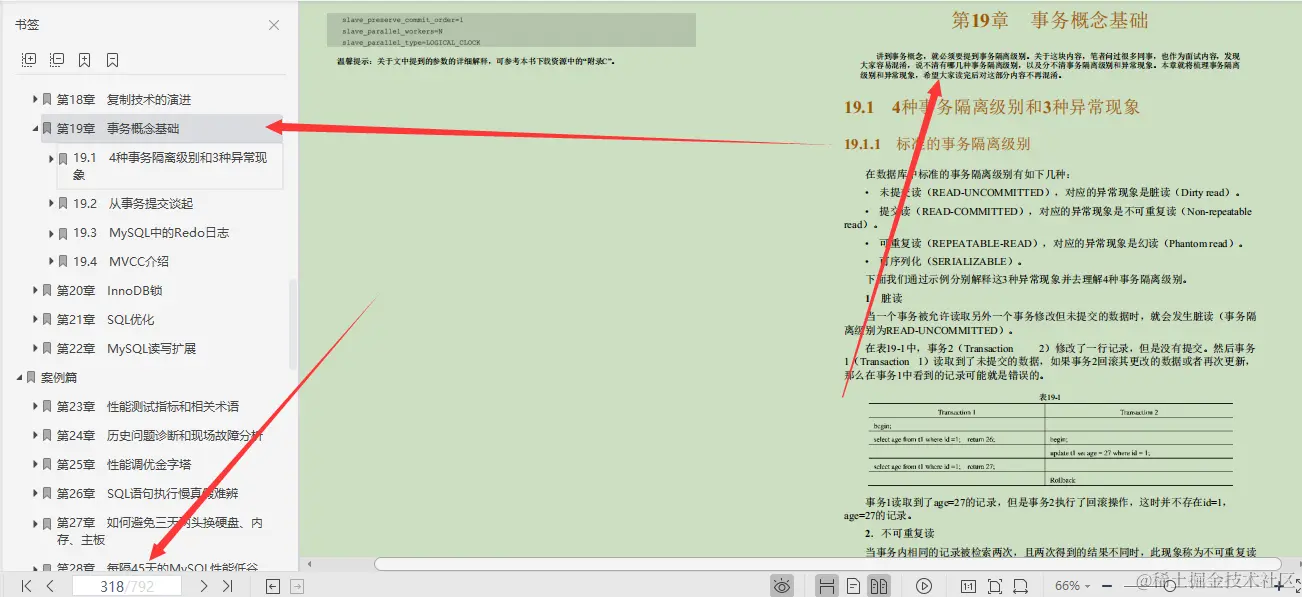1302x597 pixels.
Task: Open bookmark 19.3 MySQL中的Redo日志
Action: coord(151,232)
